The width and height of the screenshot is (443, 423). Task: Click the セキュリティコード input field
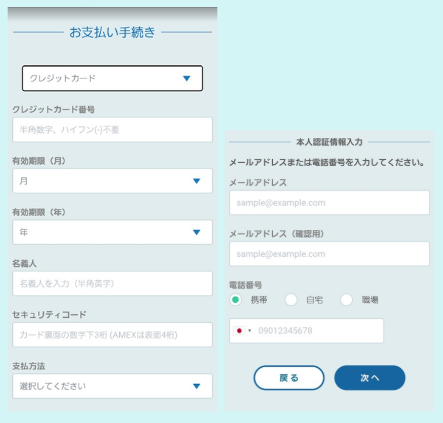[112, 334]
